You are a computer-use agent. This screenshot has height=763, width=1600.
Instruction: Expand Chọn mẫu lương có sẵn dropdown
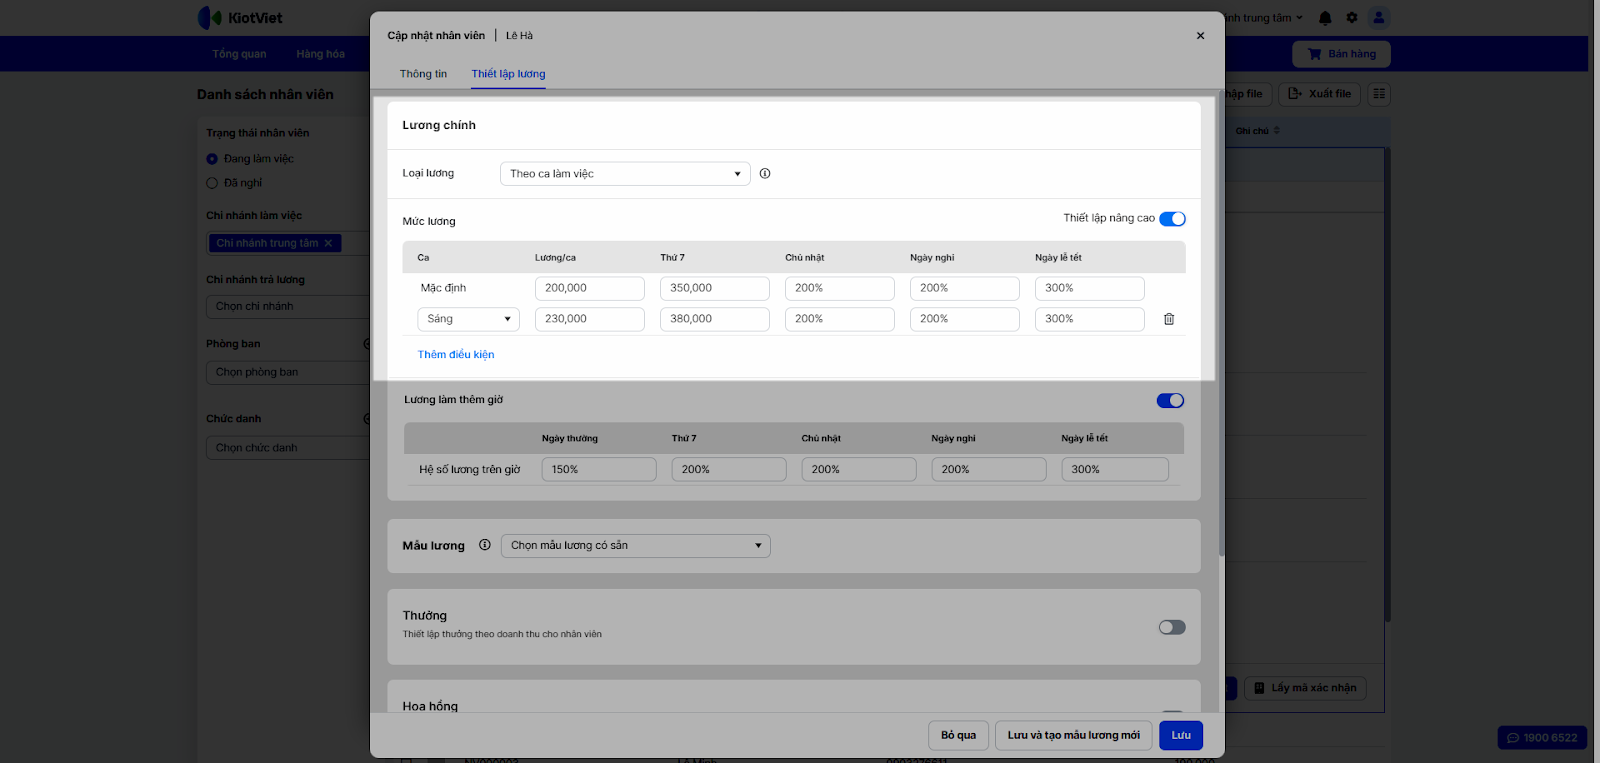click(635, 546)
